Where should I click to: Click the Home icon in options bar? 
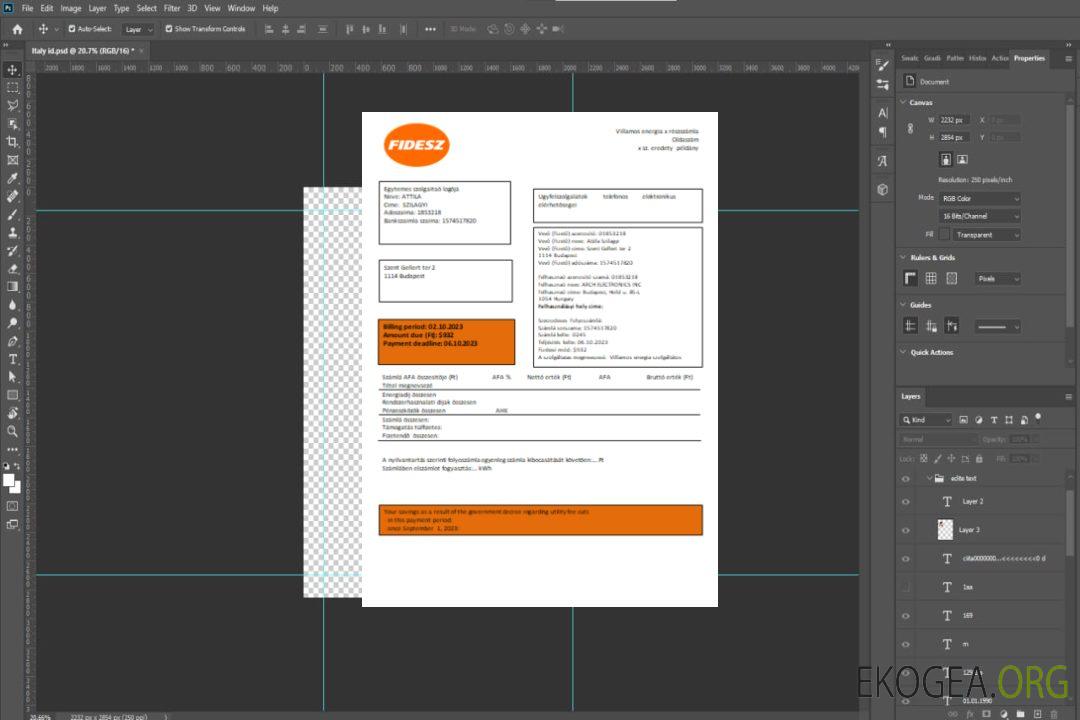[x=17, y=29]
